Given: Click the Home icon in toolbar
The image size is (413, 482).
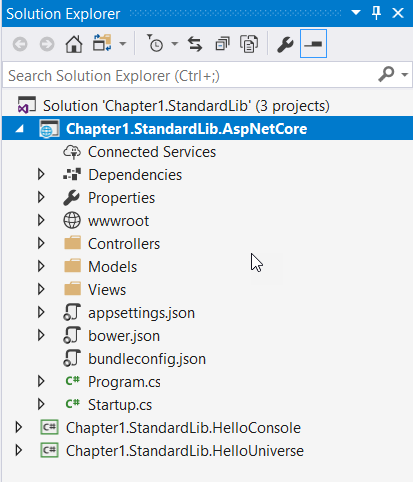Looking at the screenshot, I should tap(74, 44).
